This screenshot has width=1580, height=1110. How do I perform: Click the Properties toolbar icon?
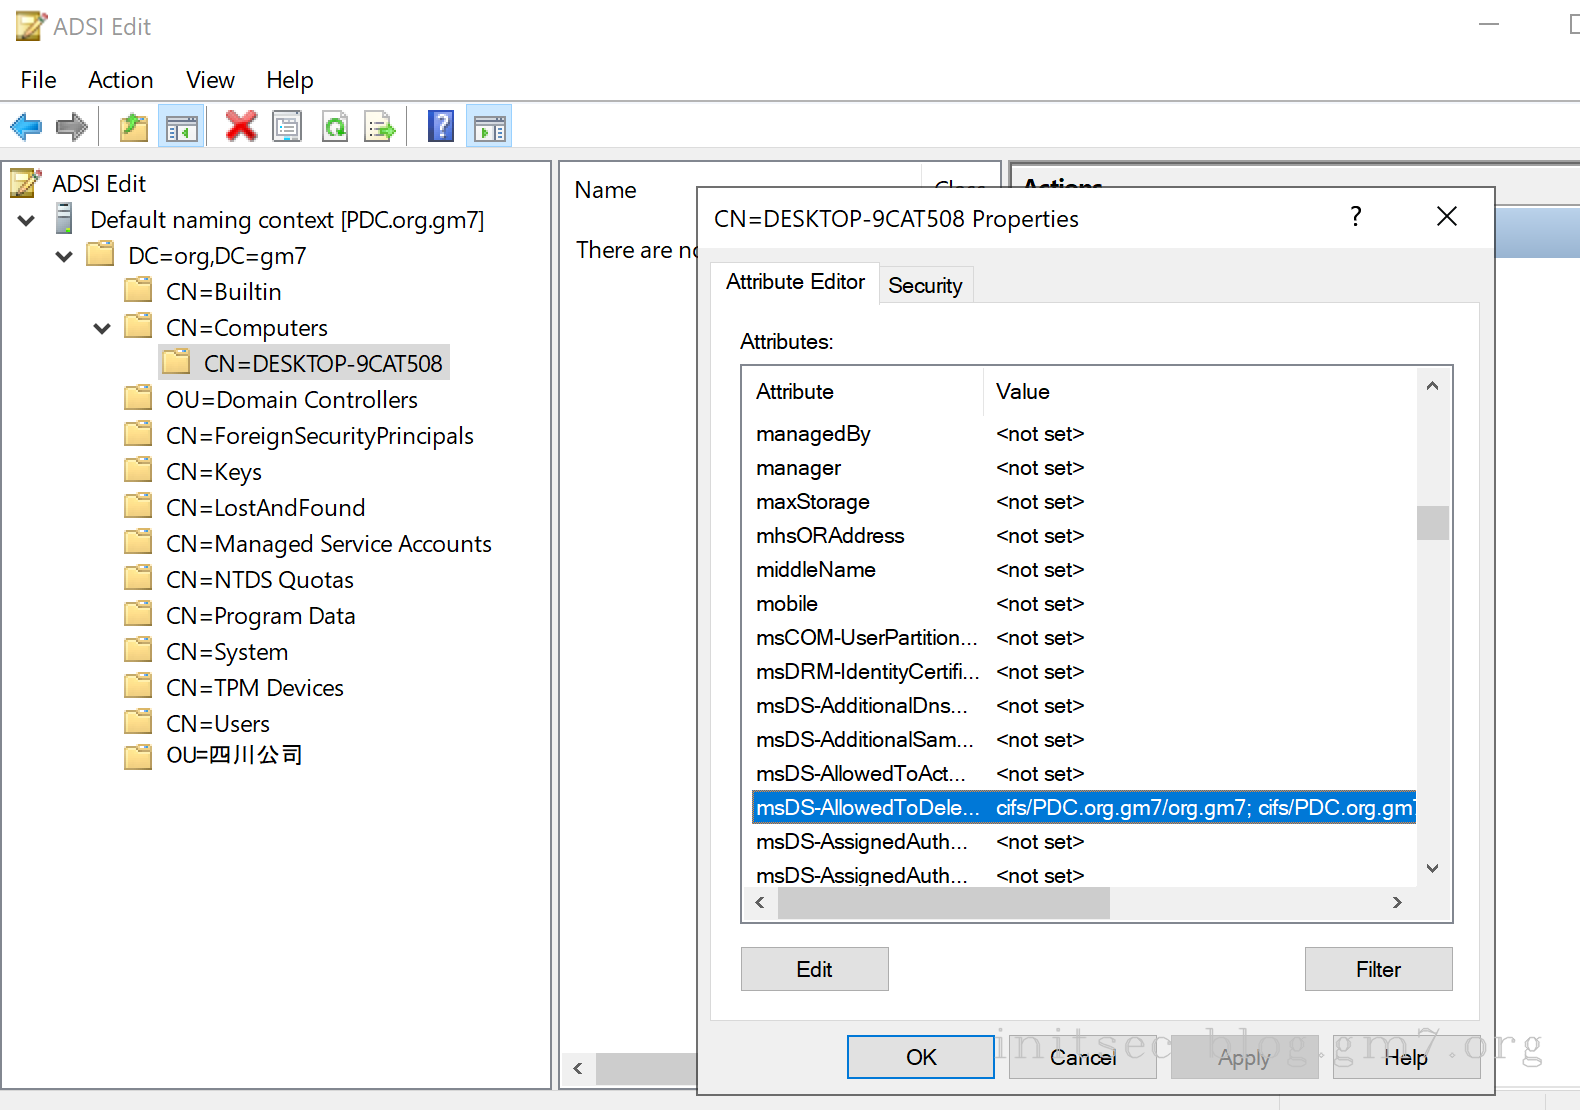(x=287, y=127)
